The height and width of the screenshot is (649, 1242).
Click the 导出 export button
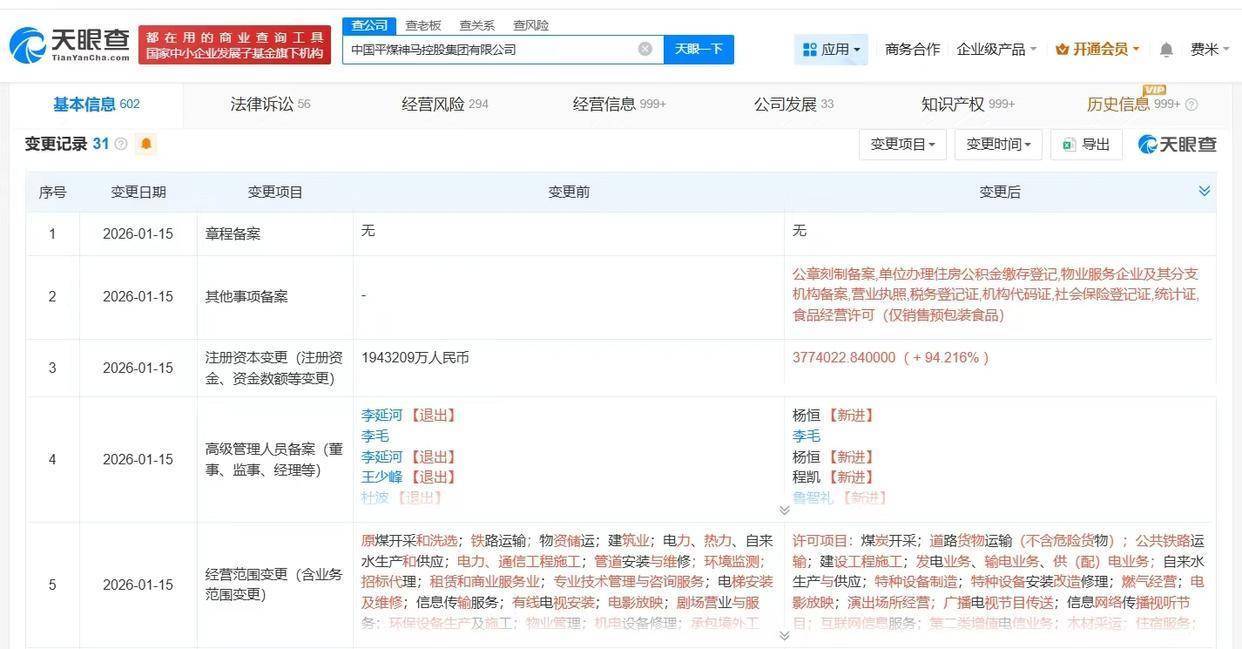click(x=1086, y=144)
